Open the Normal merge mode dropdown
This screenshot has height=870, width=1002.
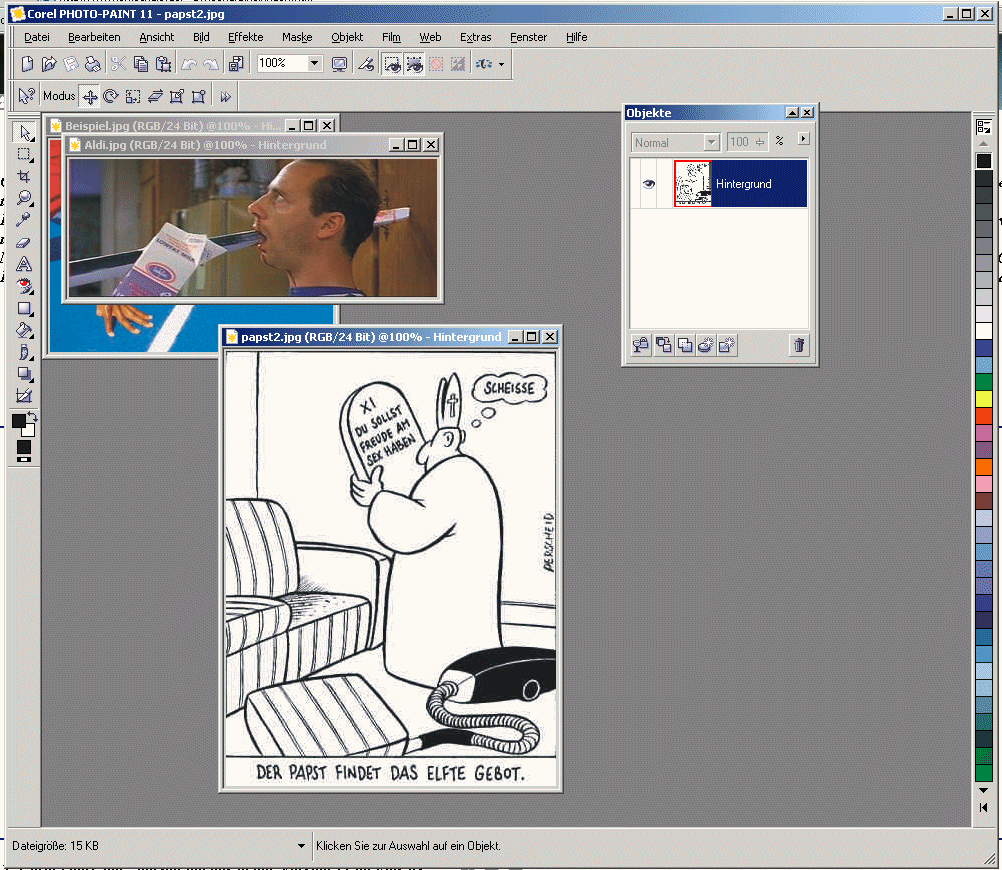click(x=711, y=142)
